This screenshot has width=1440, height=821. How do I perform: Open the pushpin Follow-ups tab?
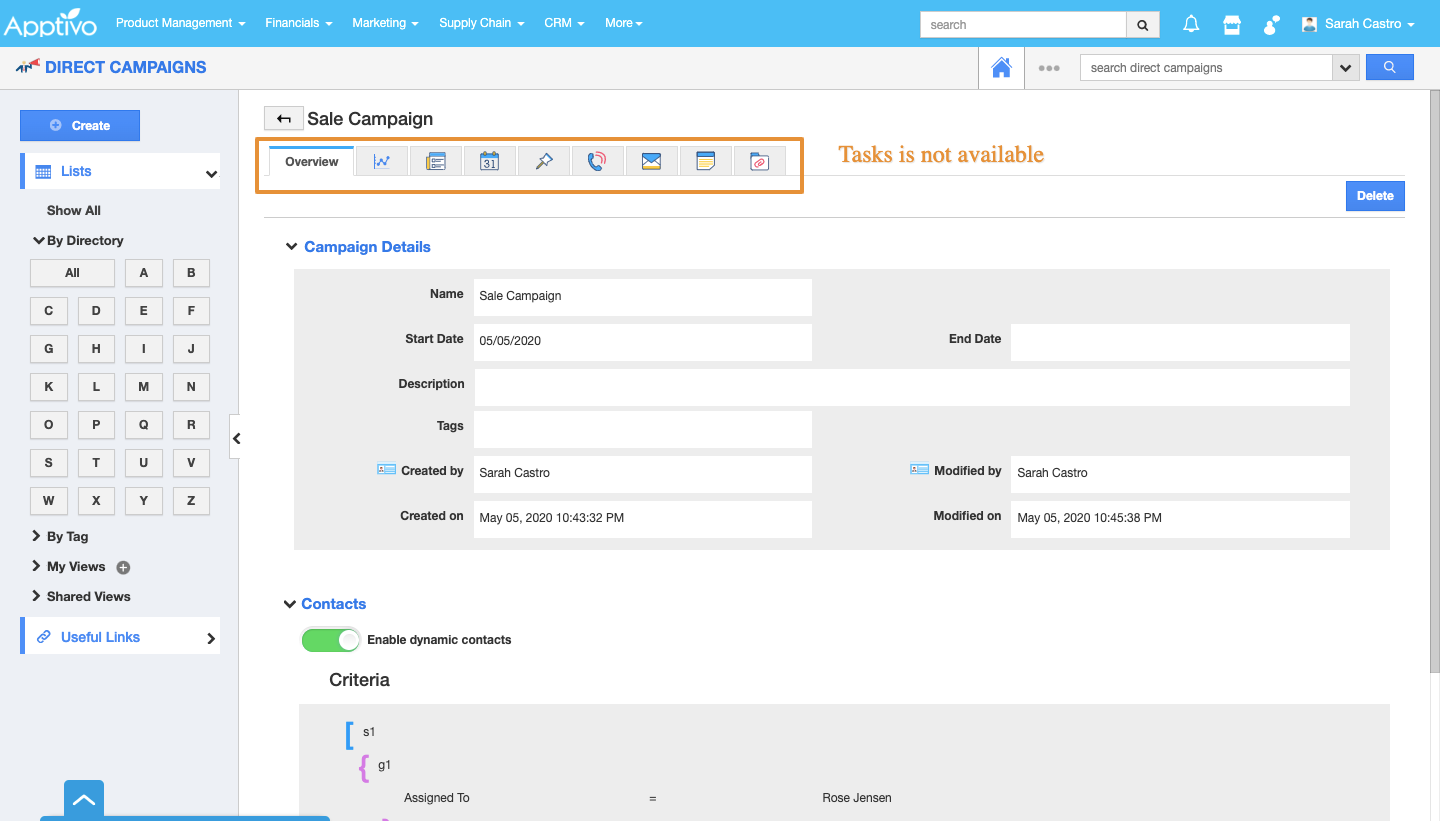pyautogui.click(x=543, y=161)
